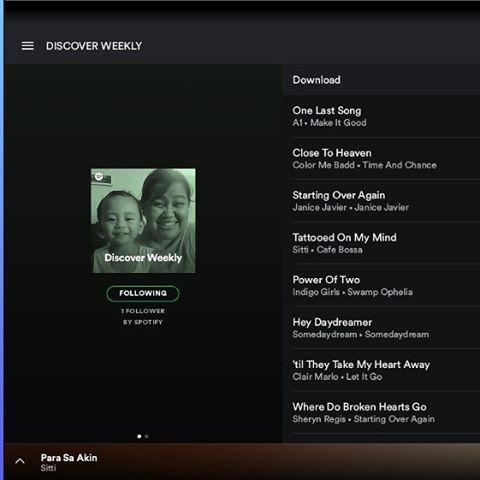Open the hamburger navigation menu
Image resolution: width=480 pixels, height=480 pixels.
(28, 46)
